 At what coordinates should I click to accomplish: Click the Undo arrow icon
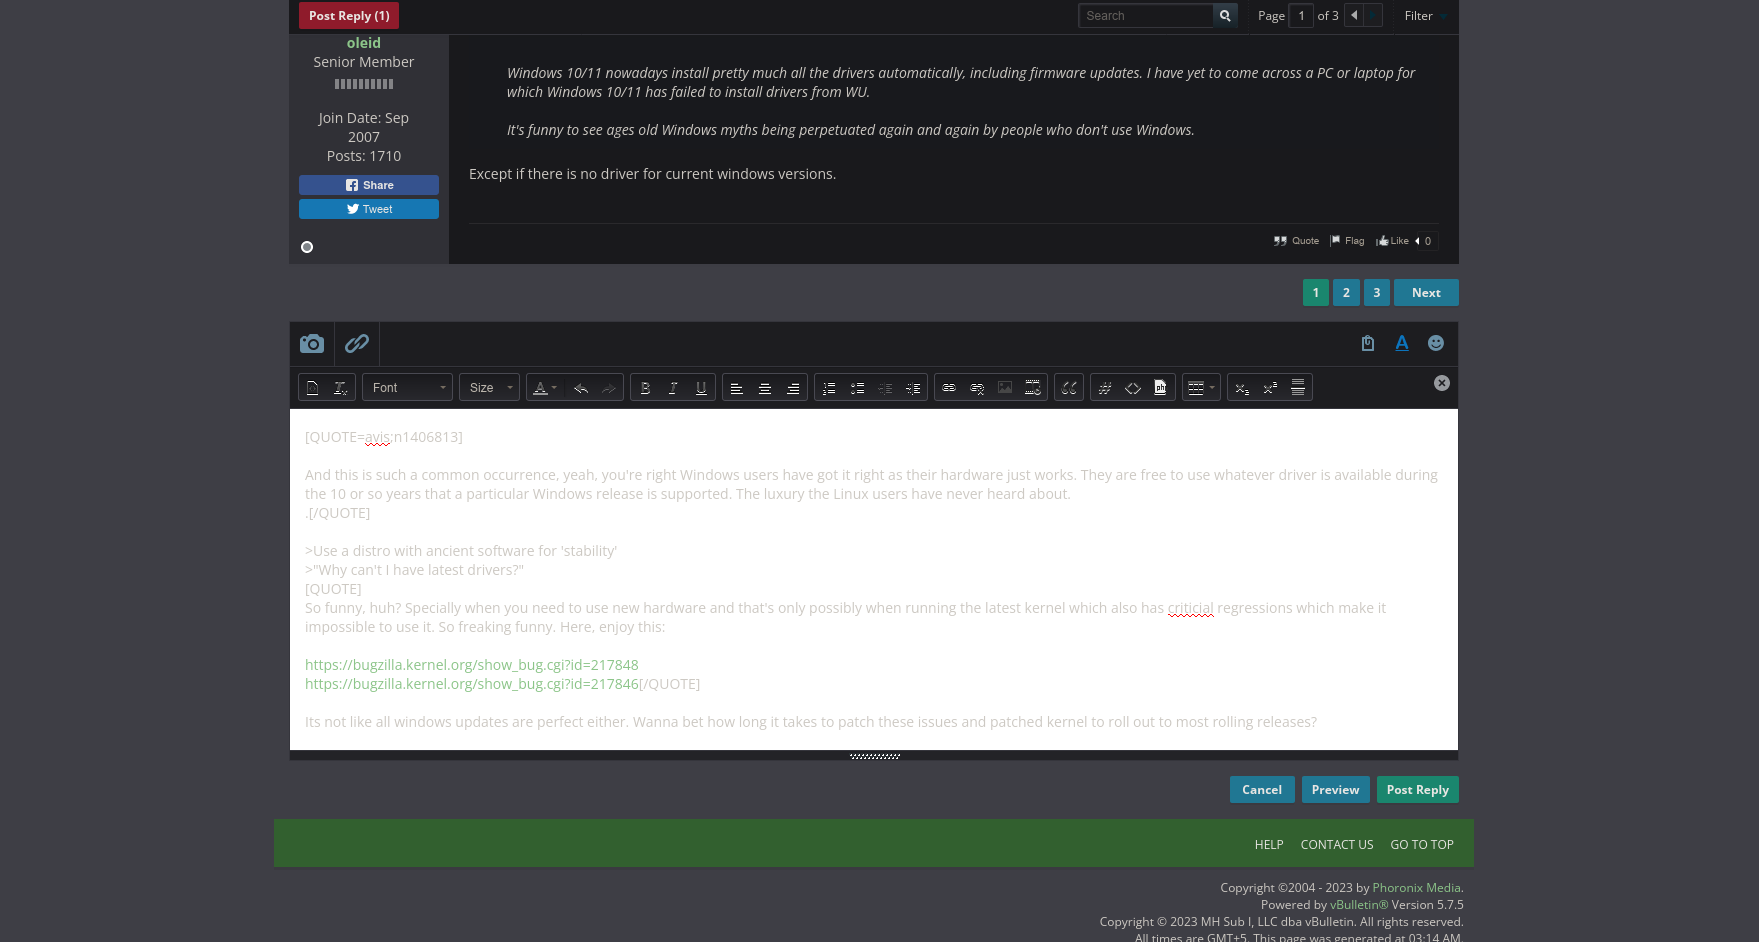pyautogui.click(x=580, y=387)
